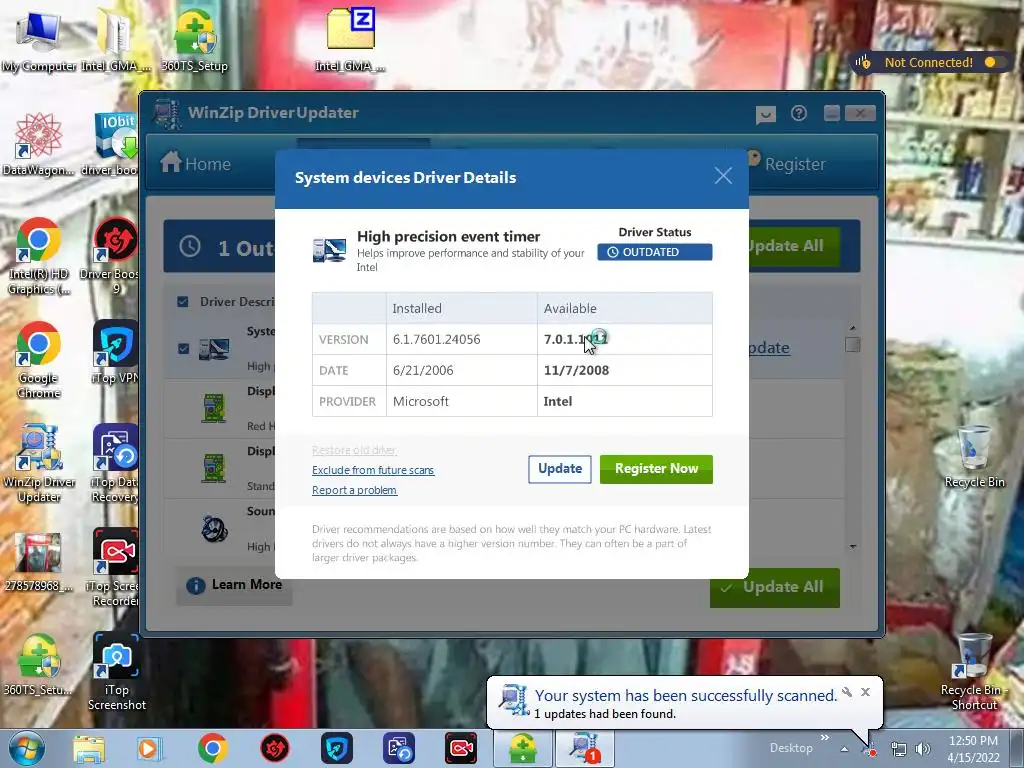
Task: Open Intel(R) HD Graphics Chrome shortcut
Action: (38, 256)
